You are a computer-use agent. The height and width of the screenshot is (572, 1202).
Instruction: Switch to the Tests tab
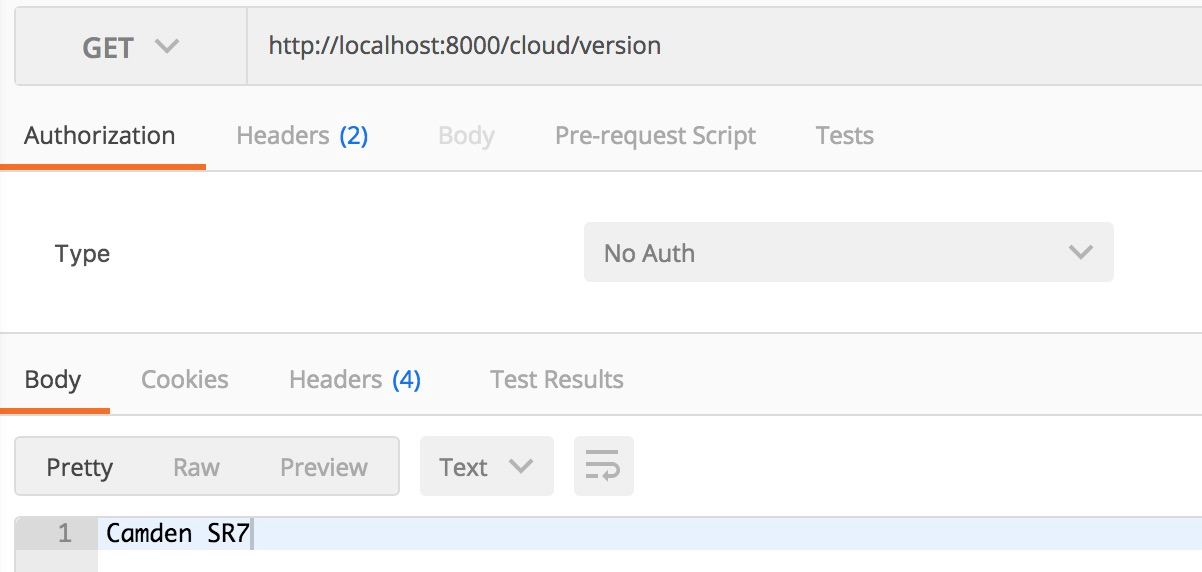point(844,136)
